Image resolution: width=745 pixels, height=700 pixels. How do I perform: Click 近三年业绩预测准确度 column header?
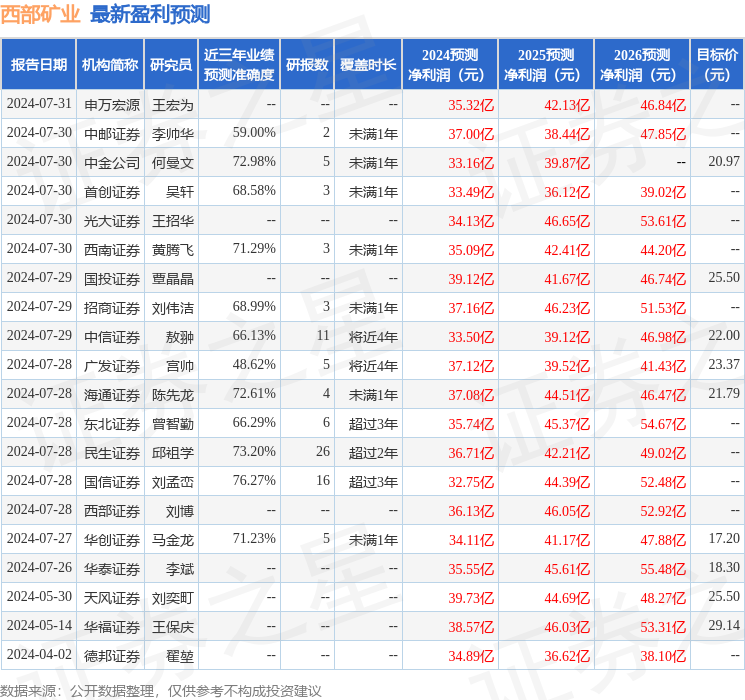(x=239, y=65)
